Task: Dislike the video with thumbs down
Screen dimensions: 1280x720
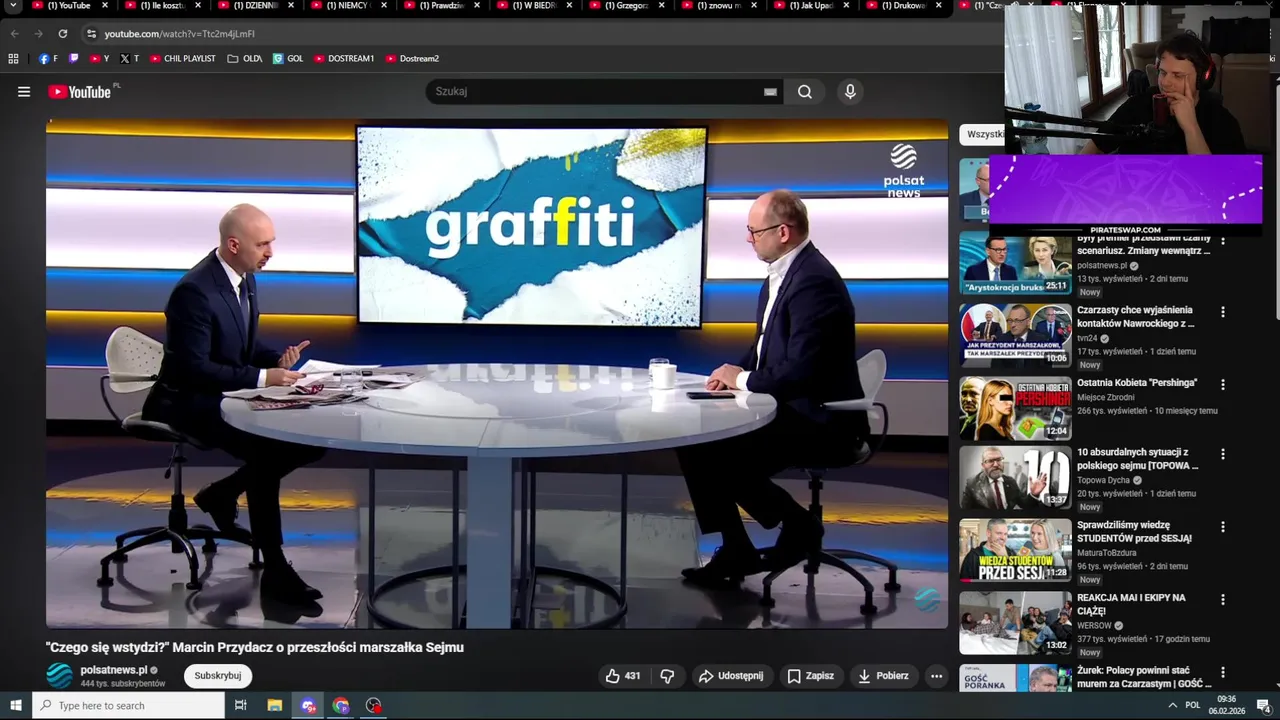Action: coord(667,676)
